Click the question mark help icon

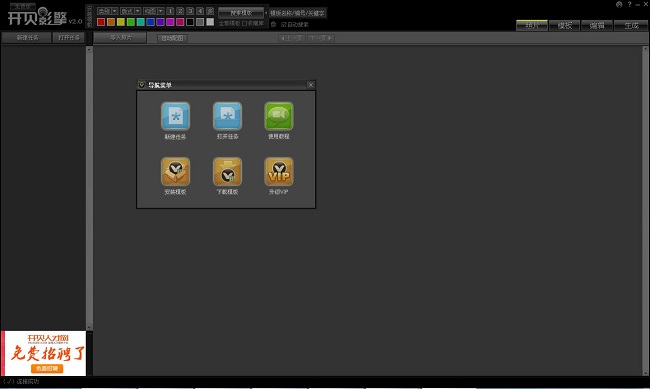click(x=629, y=5)
